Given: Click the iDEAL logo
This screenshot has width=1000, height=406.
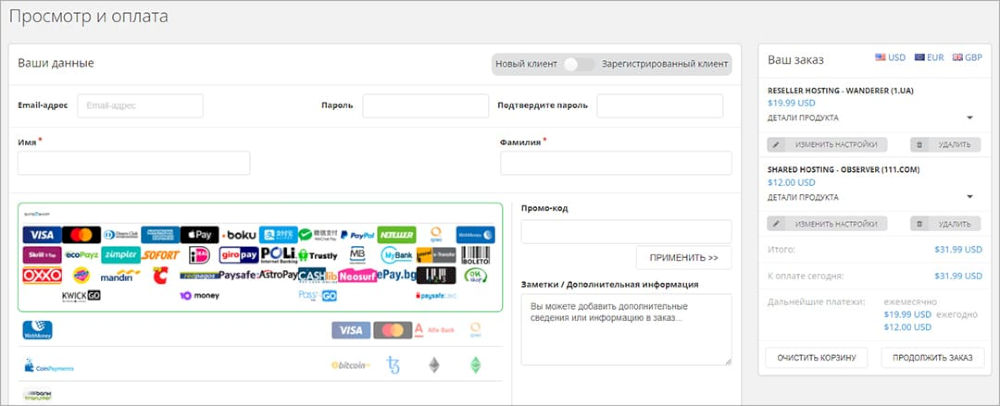Looking at the screenshot, I should (x=200, y=255).
